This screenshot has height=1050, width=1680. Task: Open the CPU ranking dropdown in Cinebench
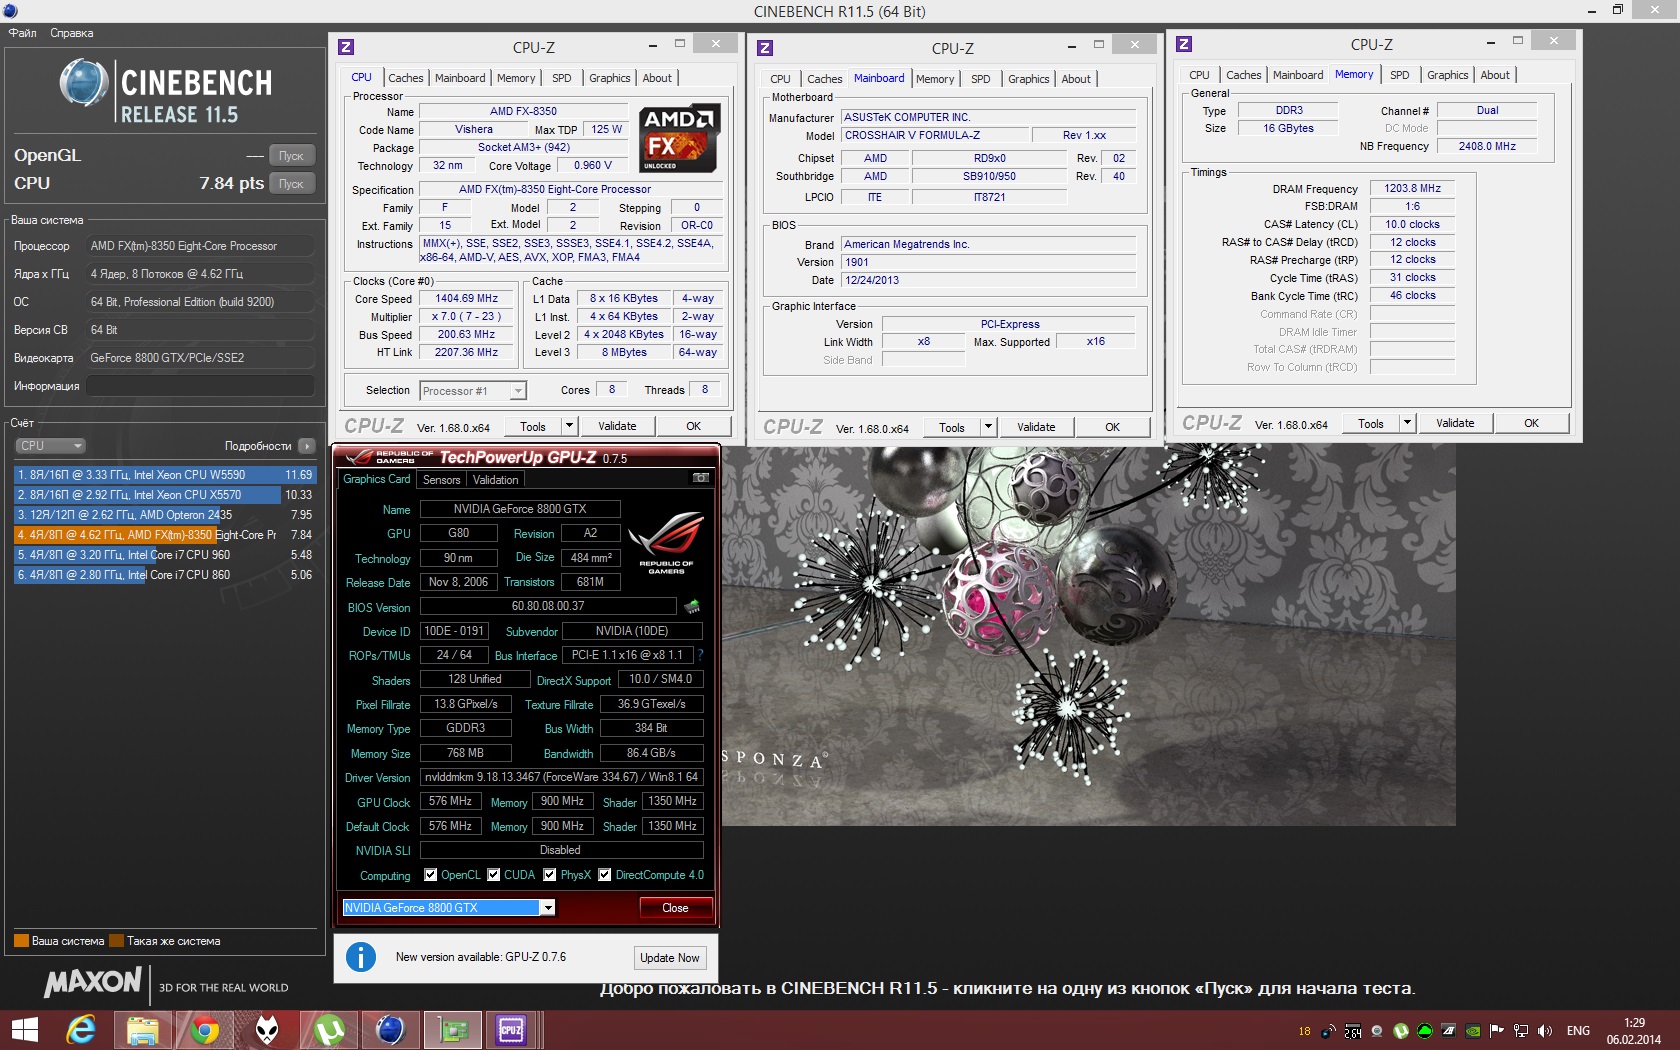50,446
